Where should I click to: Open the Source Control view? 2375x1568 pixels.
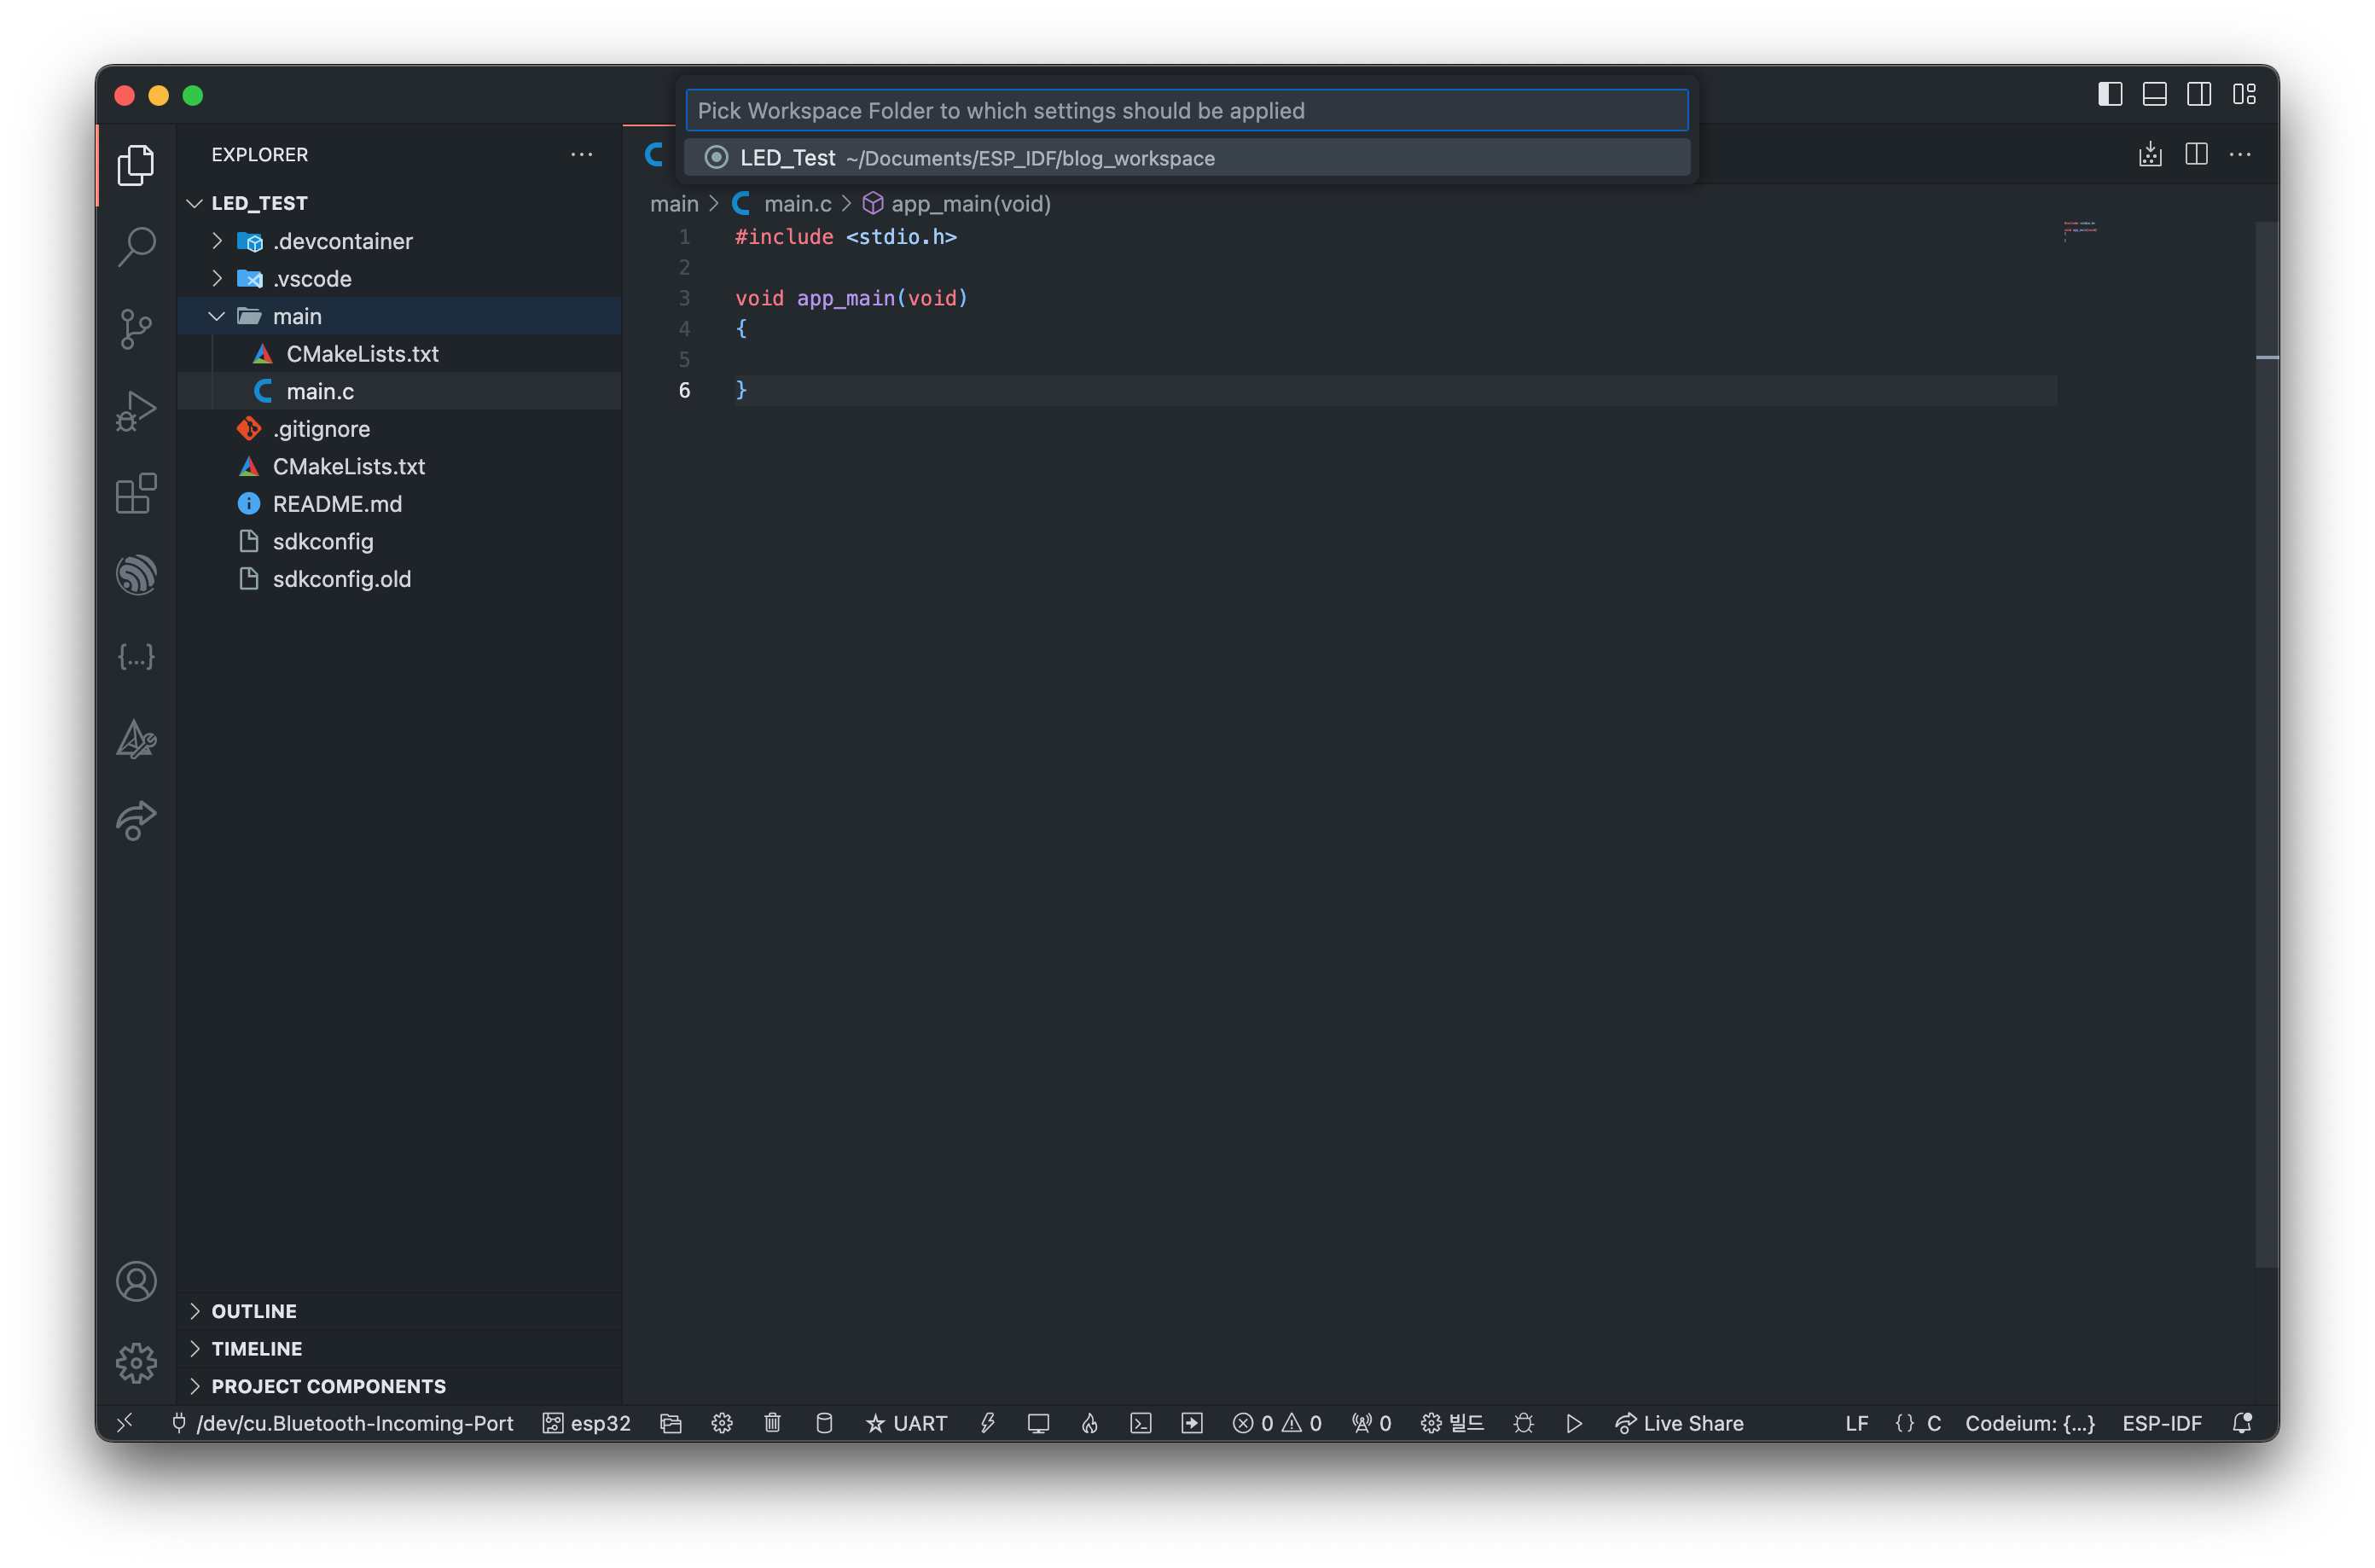tap(136, 329)
